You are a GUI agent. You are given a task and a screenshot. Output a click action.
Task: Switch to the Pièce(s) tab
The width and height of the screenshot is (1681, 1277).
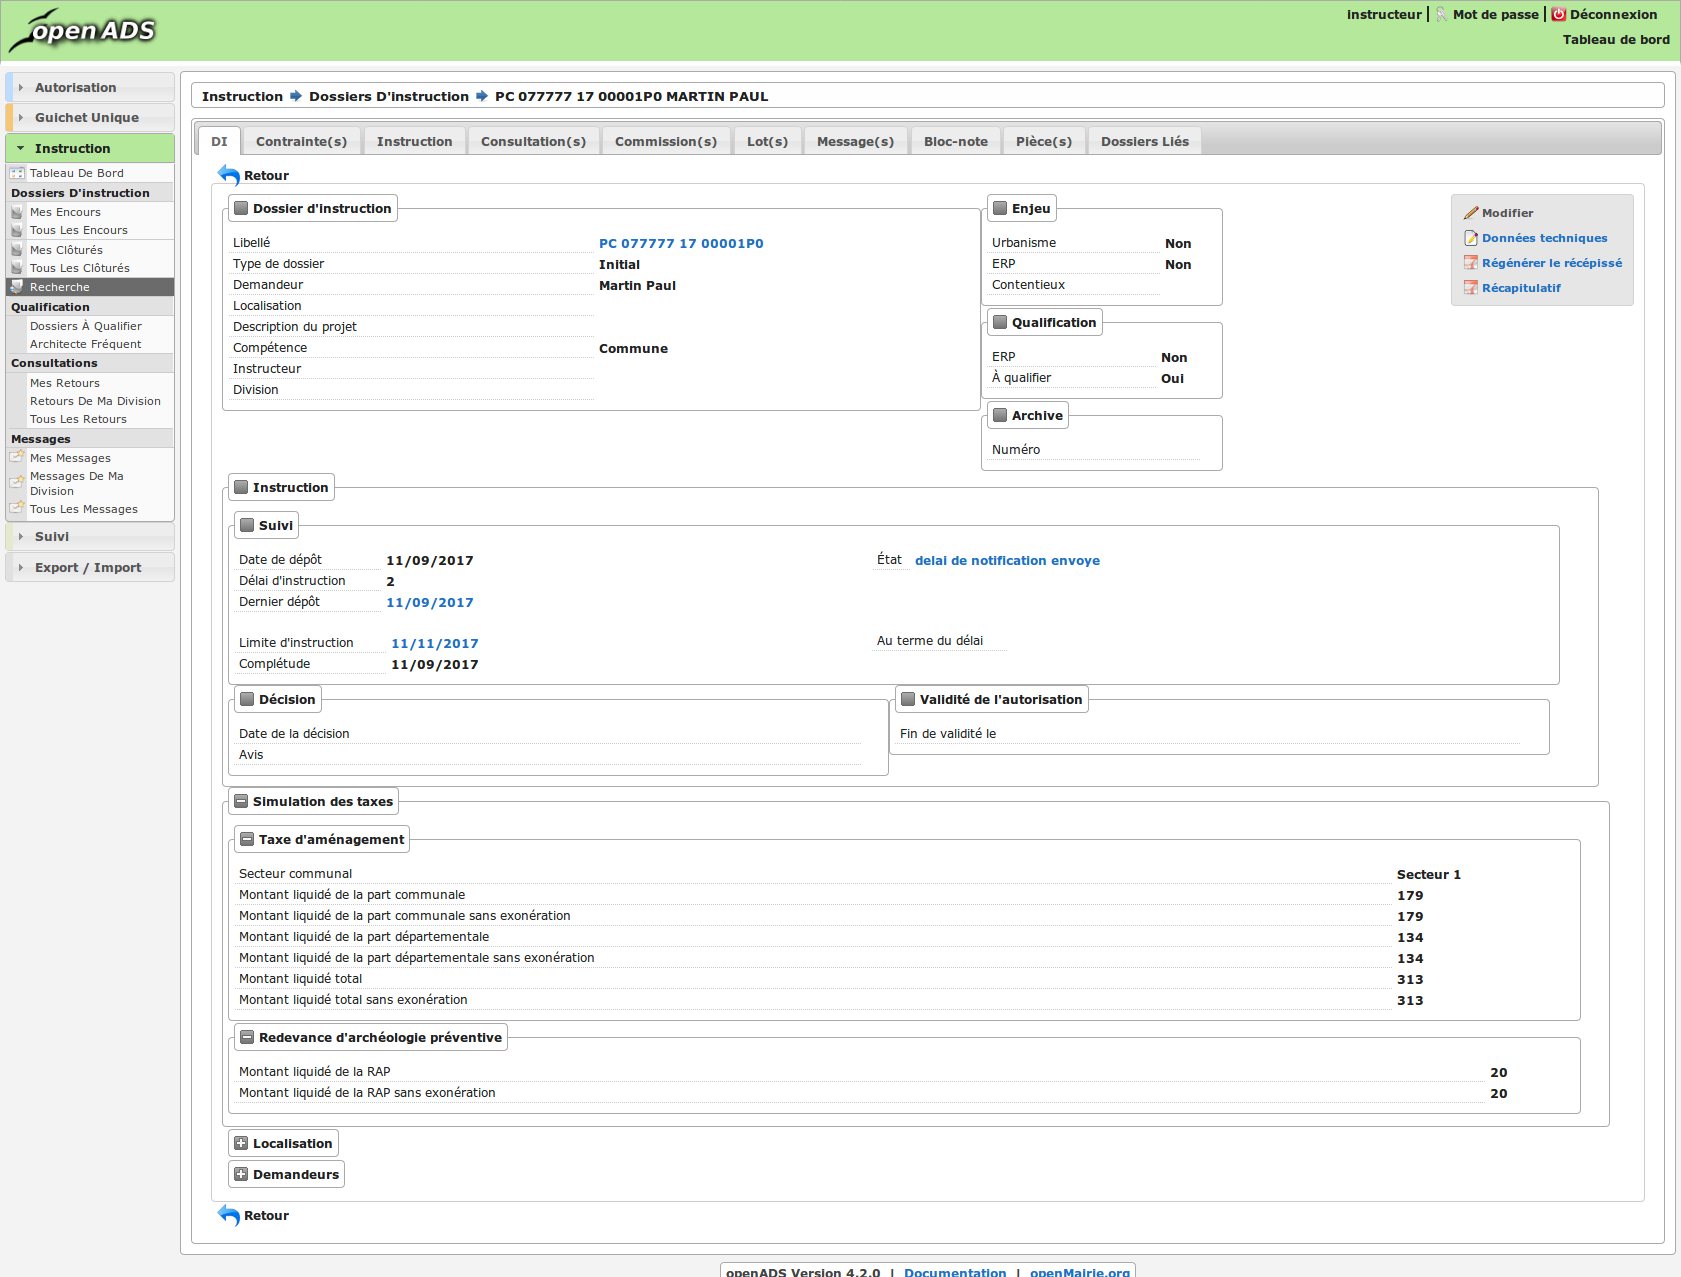[x=1044, y=142]
